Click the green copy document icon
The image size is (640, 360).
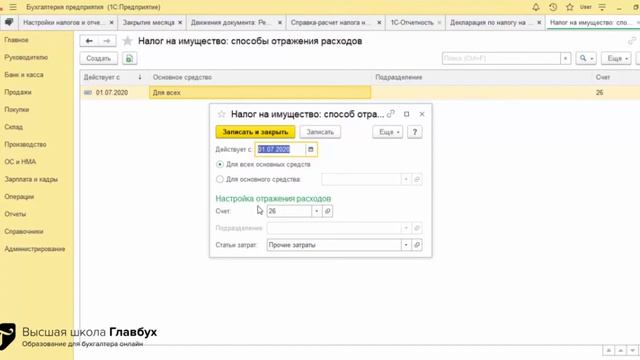coord(129,58)
